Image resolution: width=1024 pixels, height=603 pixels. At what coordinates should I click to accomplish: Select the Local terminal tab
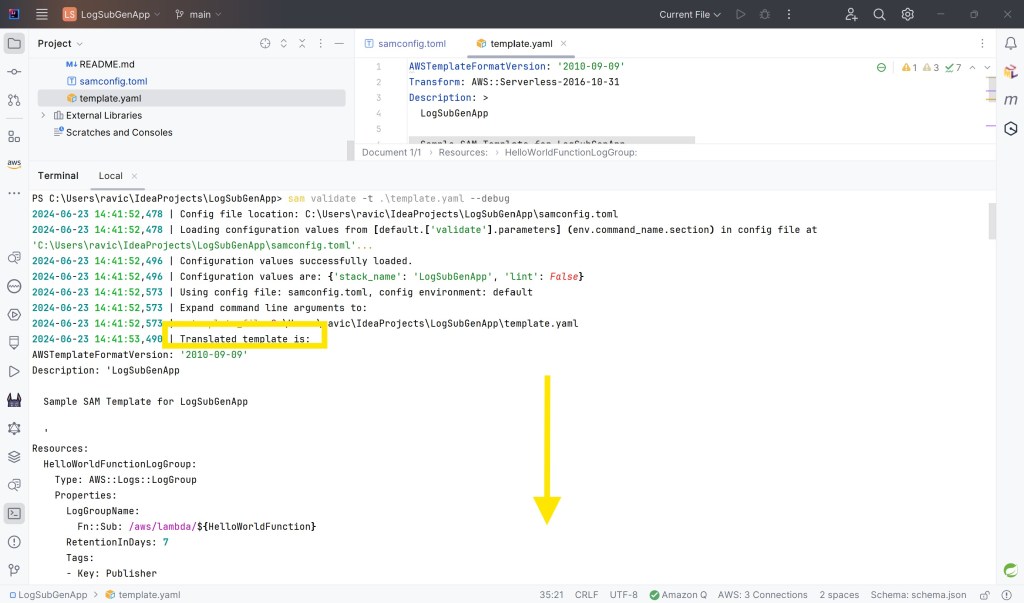pyautogui.click(x=110, y=176)
